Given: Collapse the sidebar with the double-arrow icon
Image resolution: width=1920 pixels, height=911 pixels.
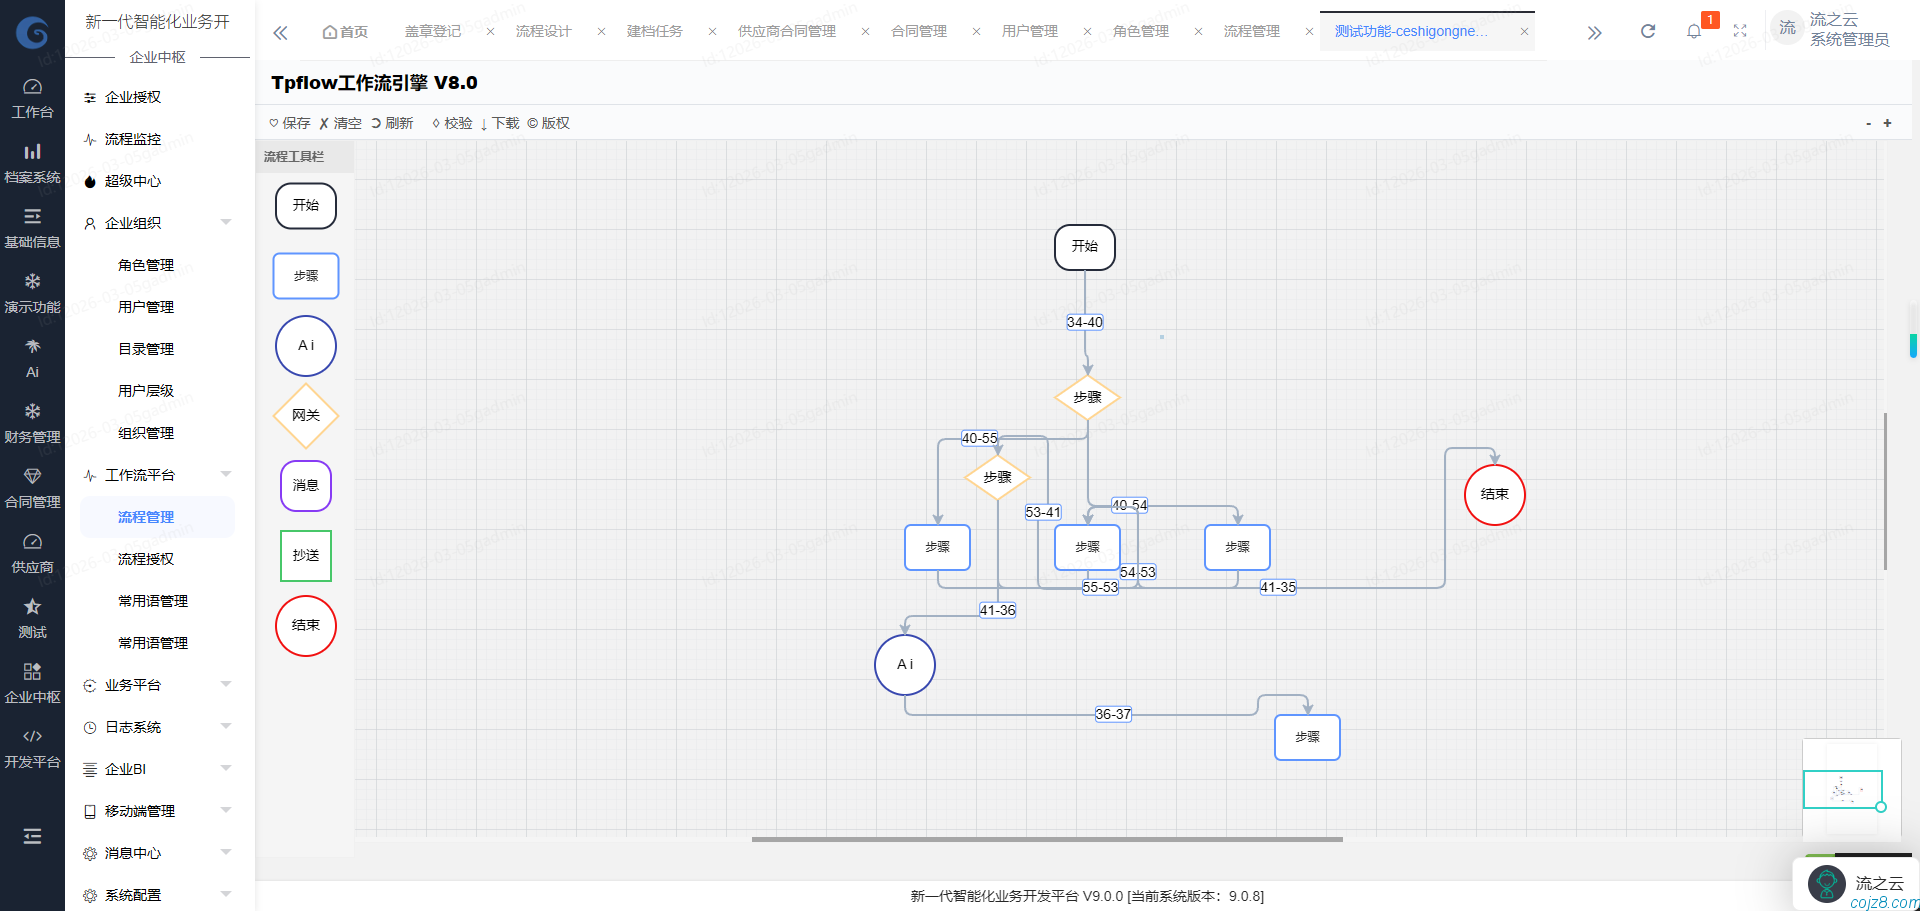Looking at the screenshot, I should pyautogui.click(x=280, y=32).
